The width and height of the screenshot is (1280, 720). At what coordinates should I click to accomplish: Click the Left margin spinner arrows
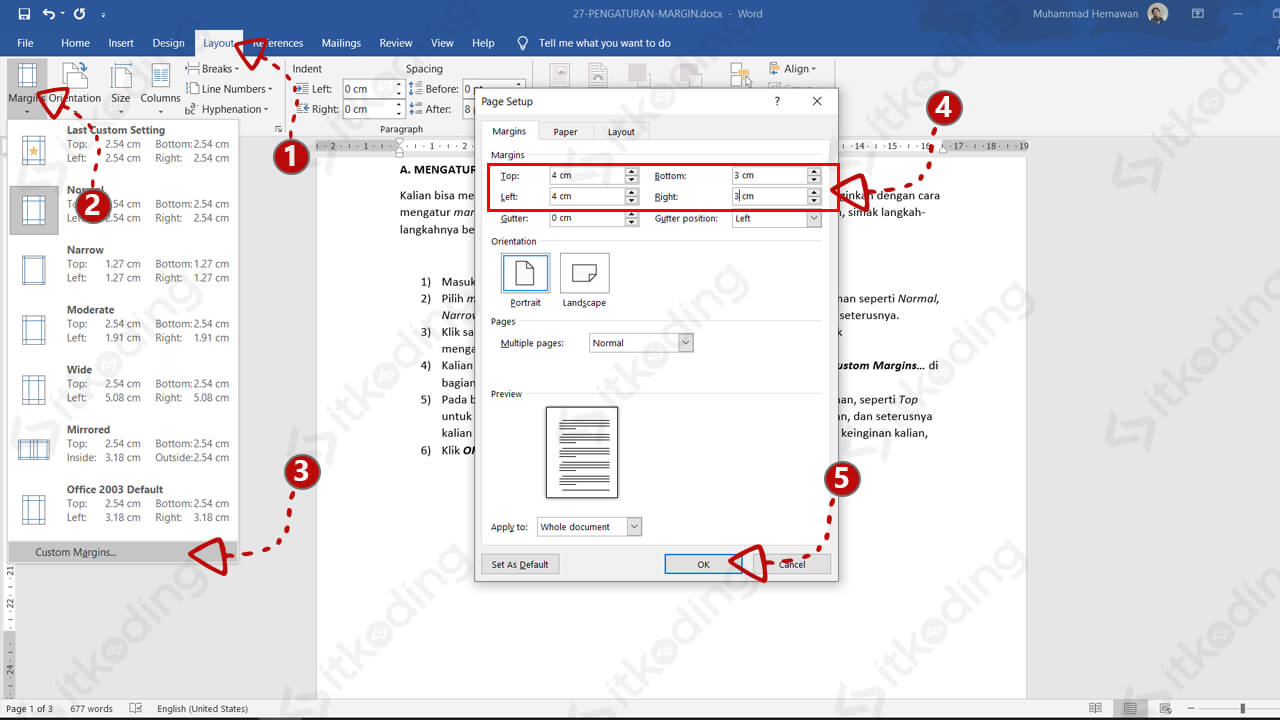[x=631, y=196]
